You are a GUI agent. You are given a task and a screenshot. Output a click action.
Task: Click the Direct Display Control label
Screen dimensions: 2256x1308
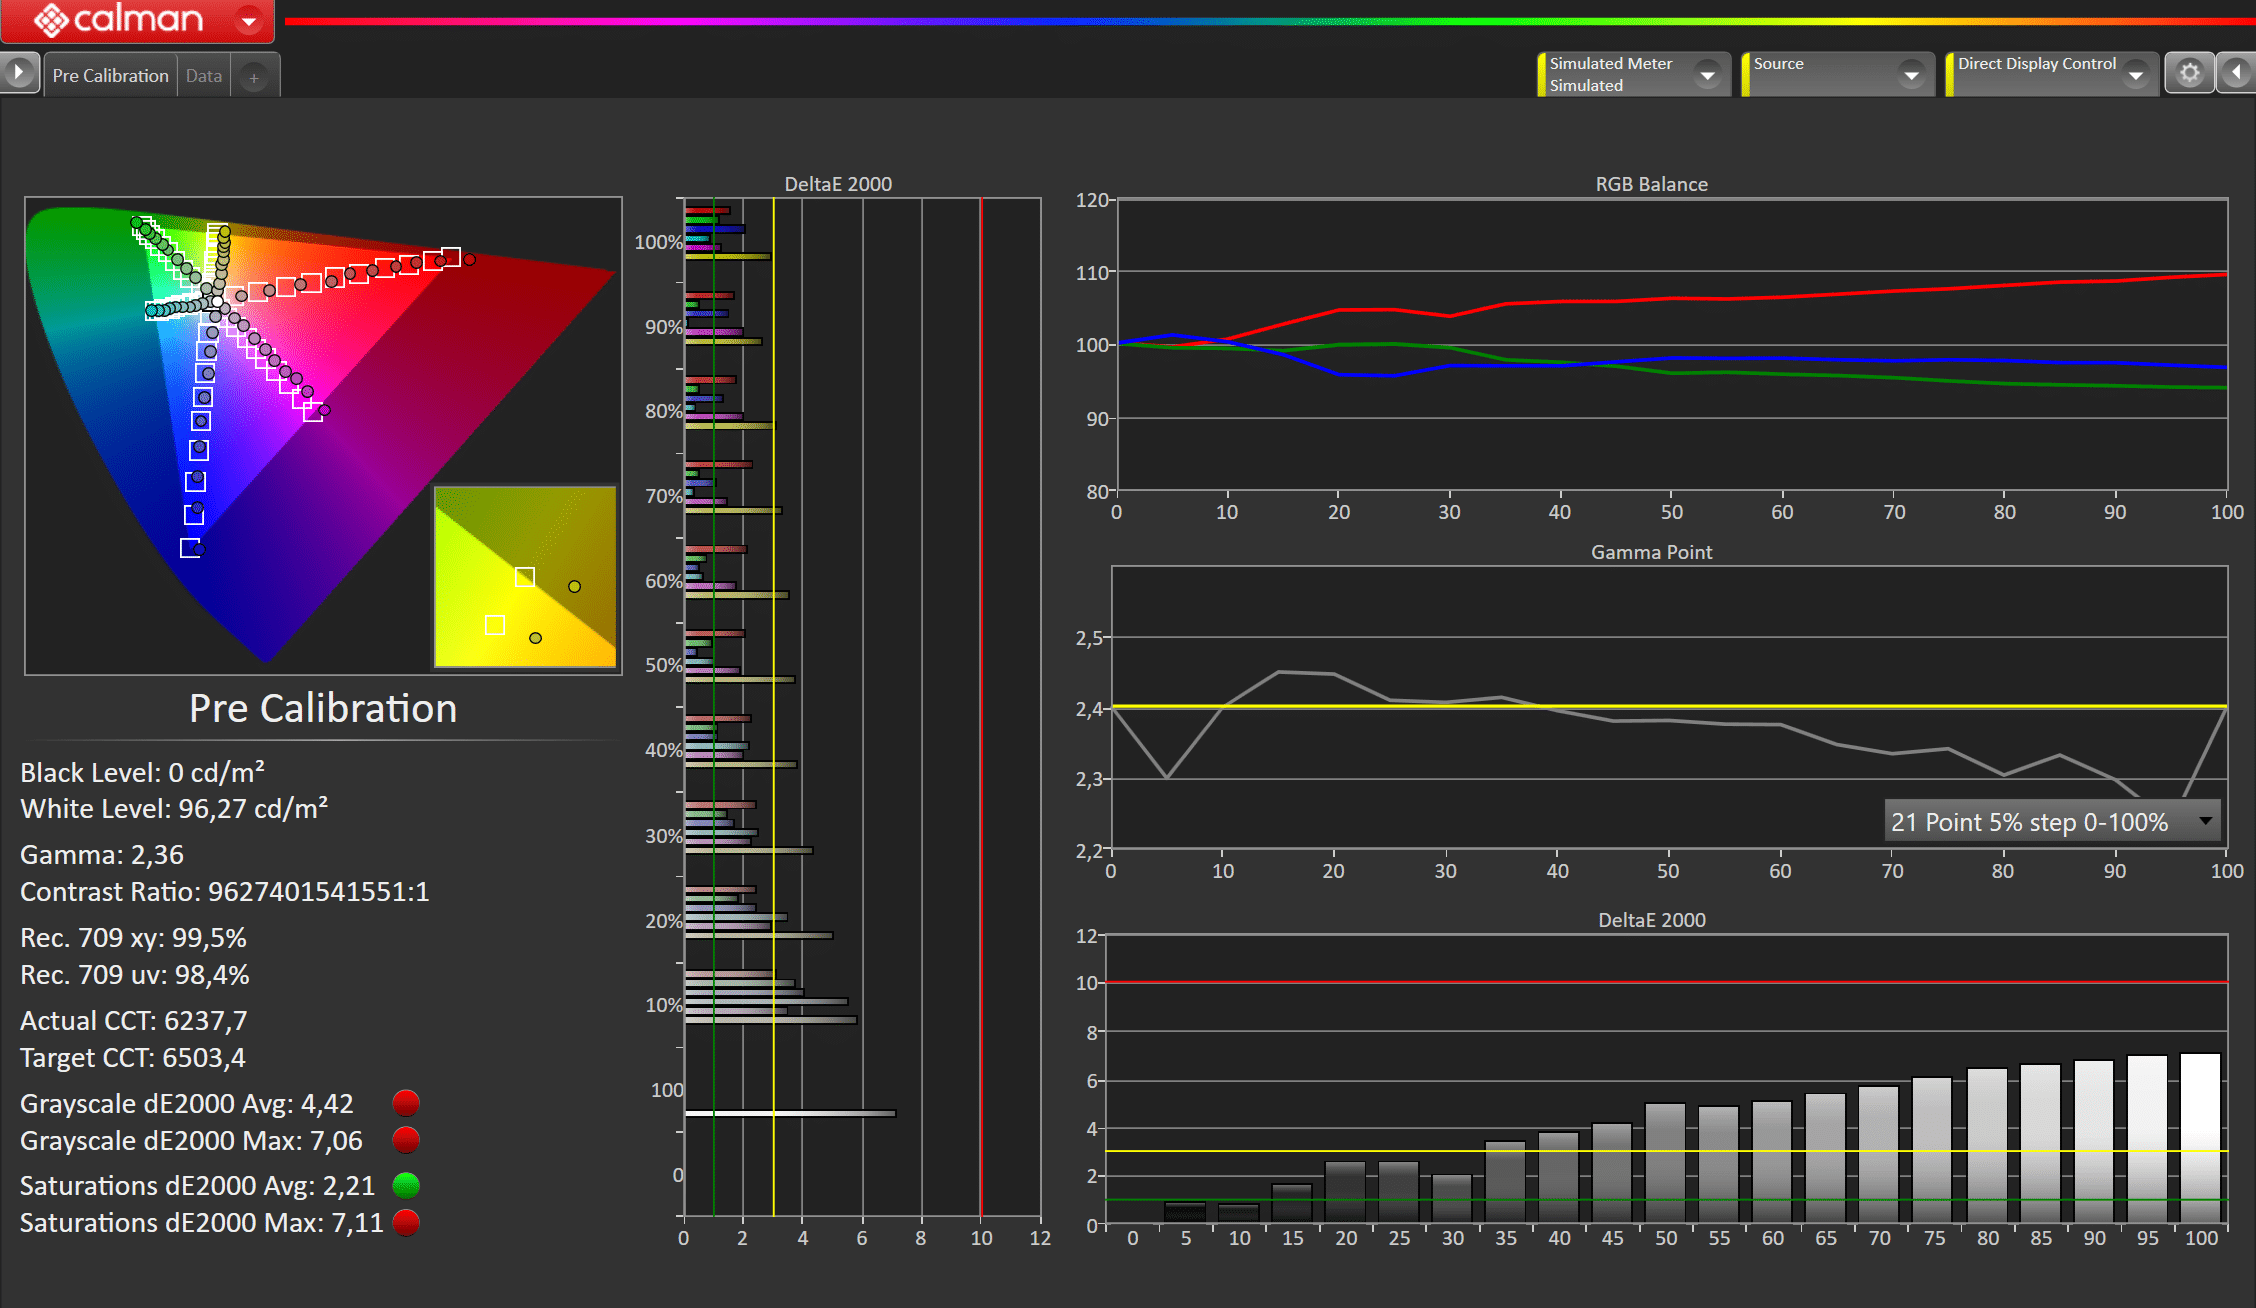(2036, 63)
